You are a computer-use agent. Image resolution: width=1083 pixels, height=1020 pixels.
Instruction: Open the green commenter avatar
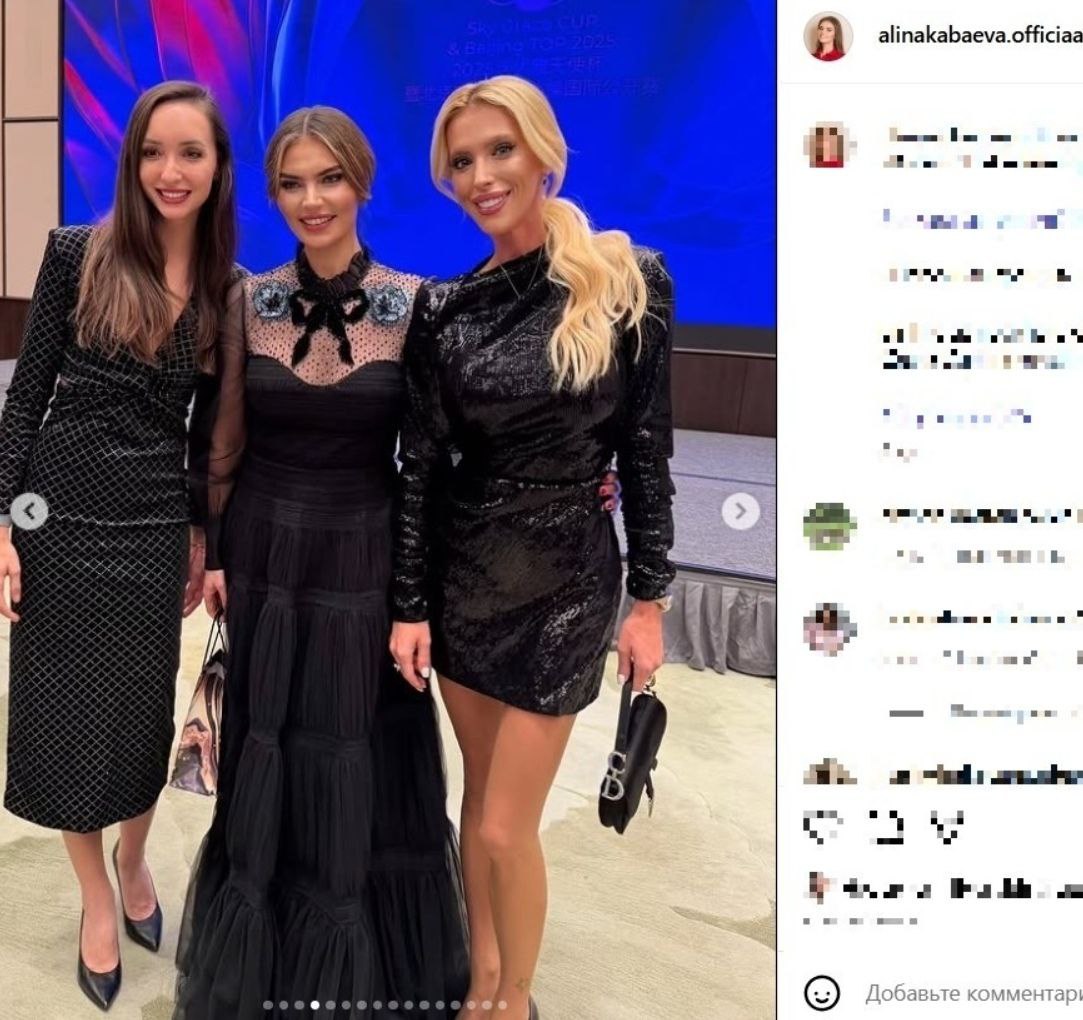[x=830, y=527]
